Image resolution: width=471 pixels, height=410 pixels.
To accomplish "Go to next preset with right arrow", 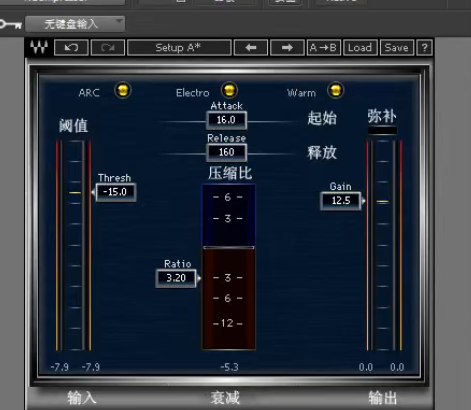I will 287,47.
